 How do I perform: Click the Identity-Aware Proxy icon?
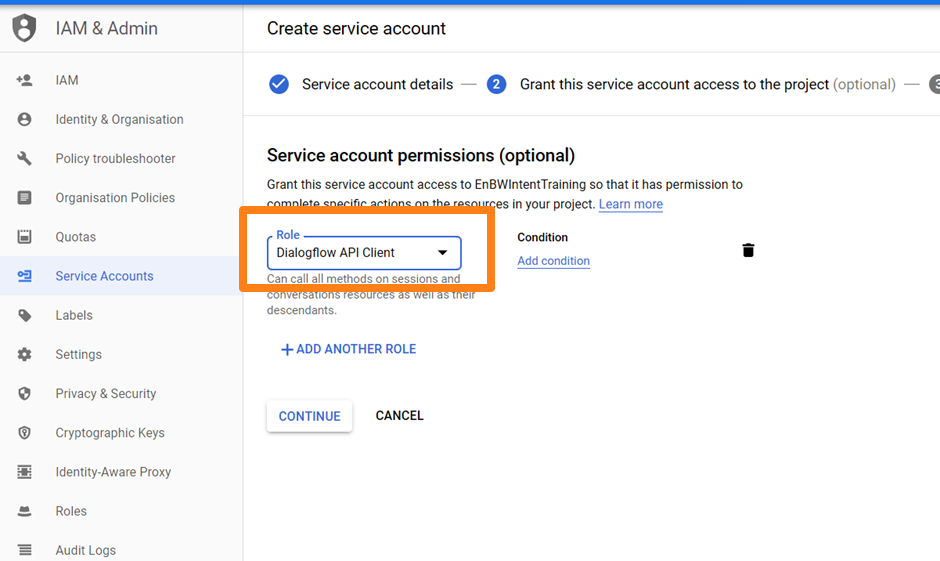pos(25,472)
